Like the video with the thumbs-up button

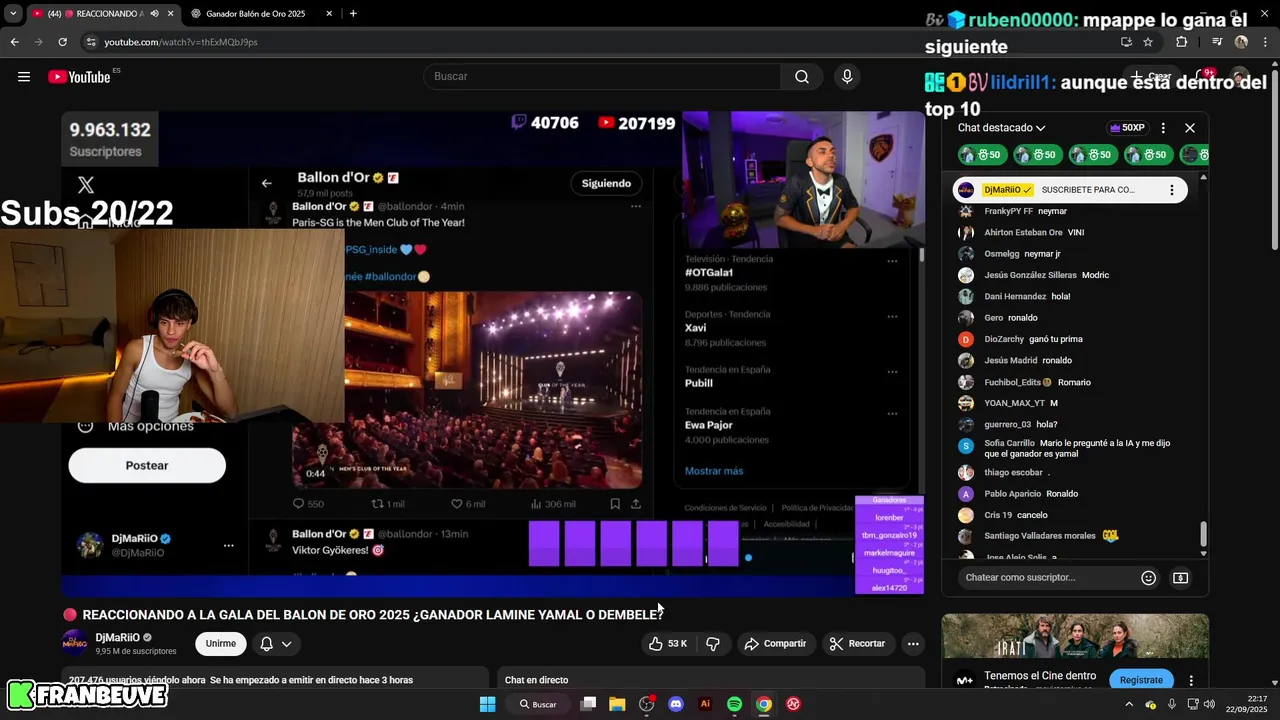tap(668, 644)
